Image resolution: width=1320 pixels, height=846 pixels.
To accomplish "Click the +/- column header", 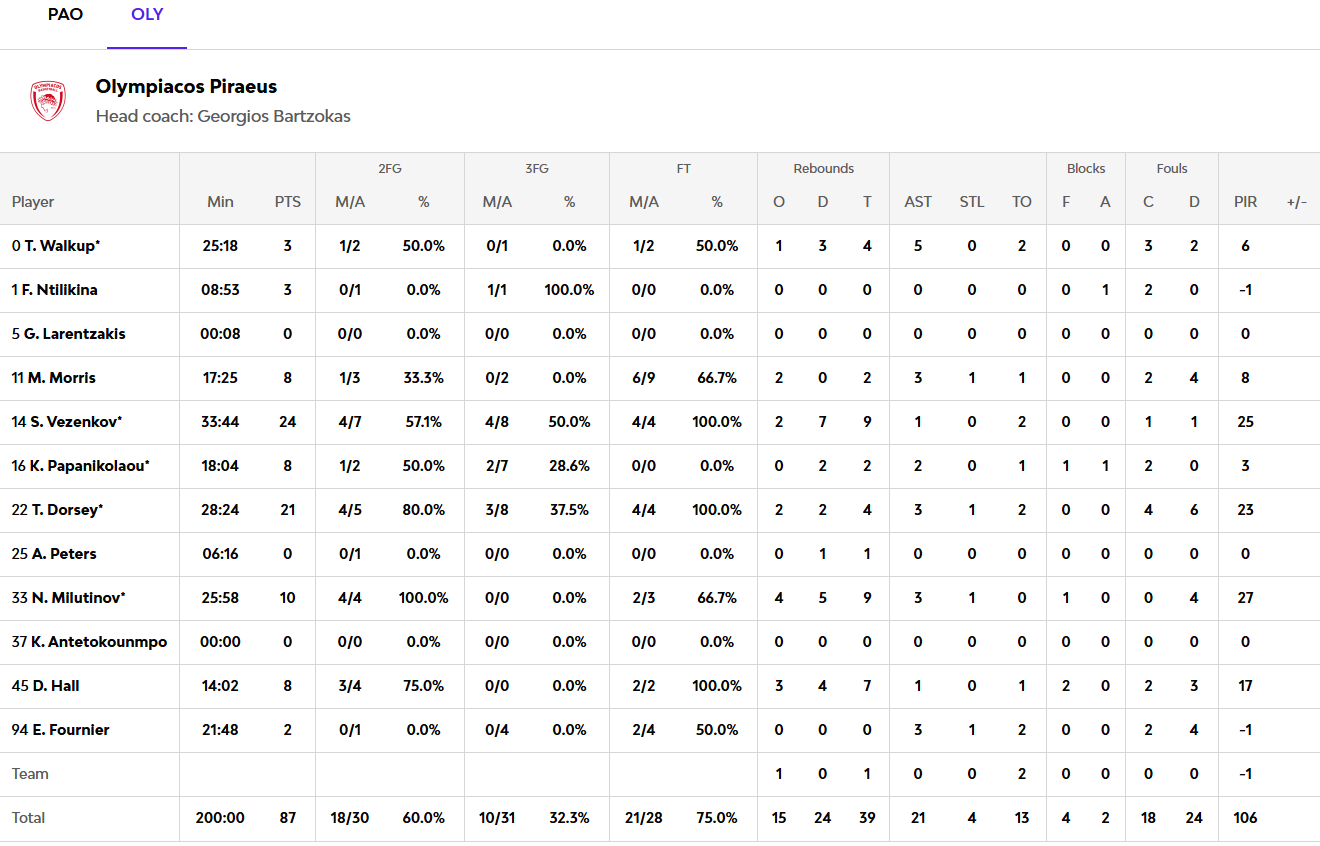I will (1296, 202).
